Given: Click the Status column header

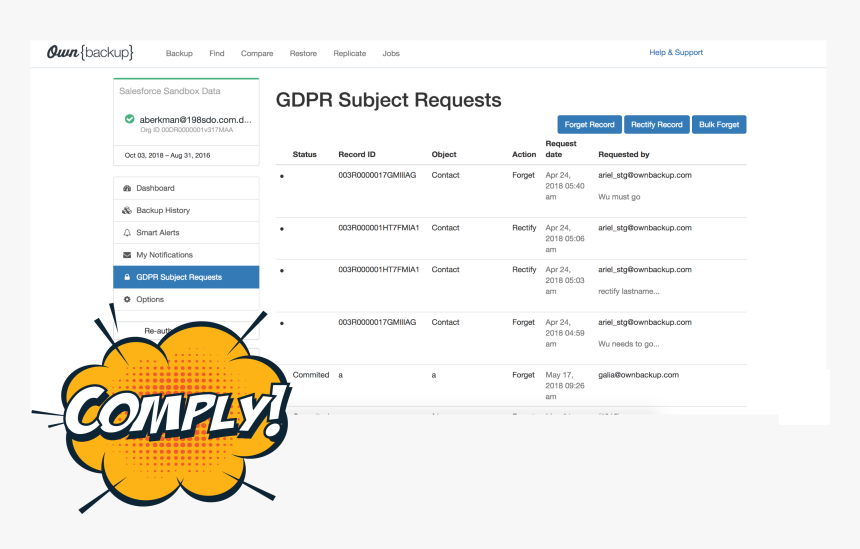Looking at the screenshot, I should [x=304, y=155].
